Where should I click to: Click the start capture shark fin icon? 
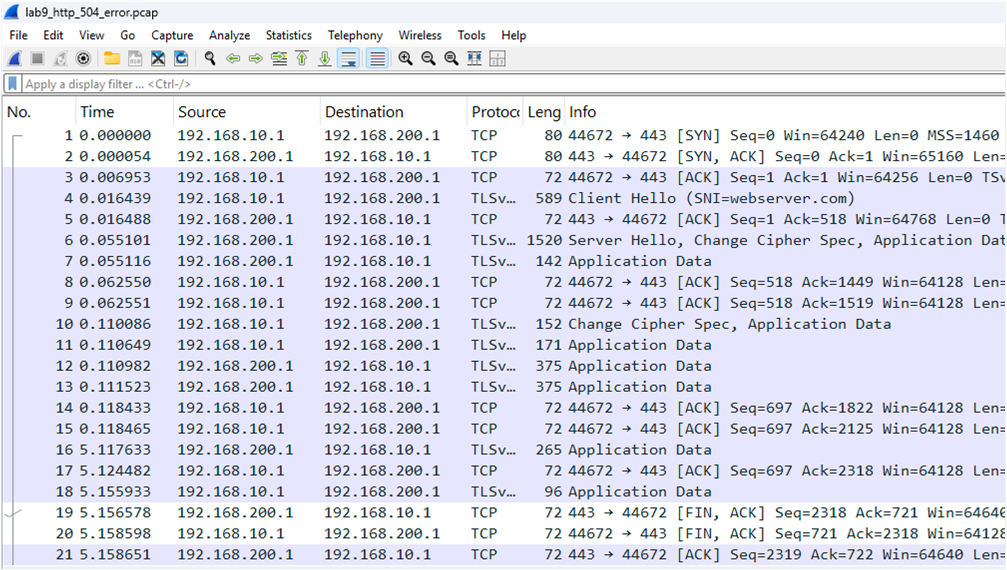coord(15,59)
